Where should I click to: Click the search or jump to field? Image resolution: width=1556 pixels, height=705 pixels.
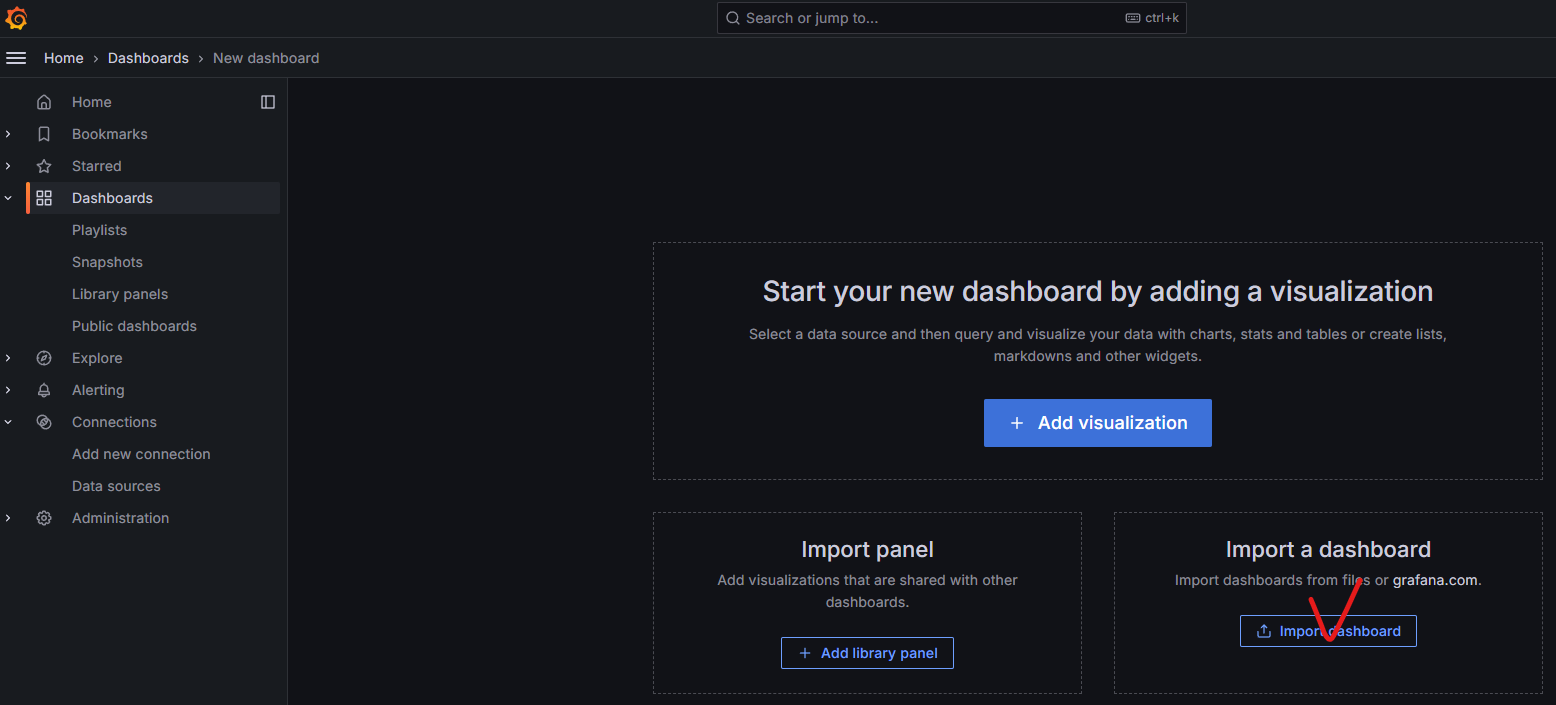click(x=950, y=17)
